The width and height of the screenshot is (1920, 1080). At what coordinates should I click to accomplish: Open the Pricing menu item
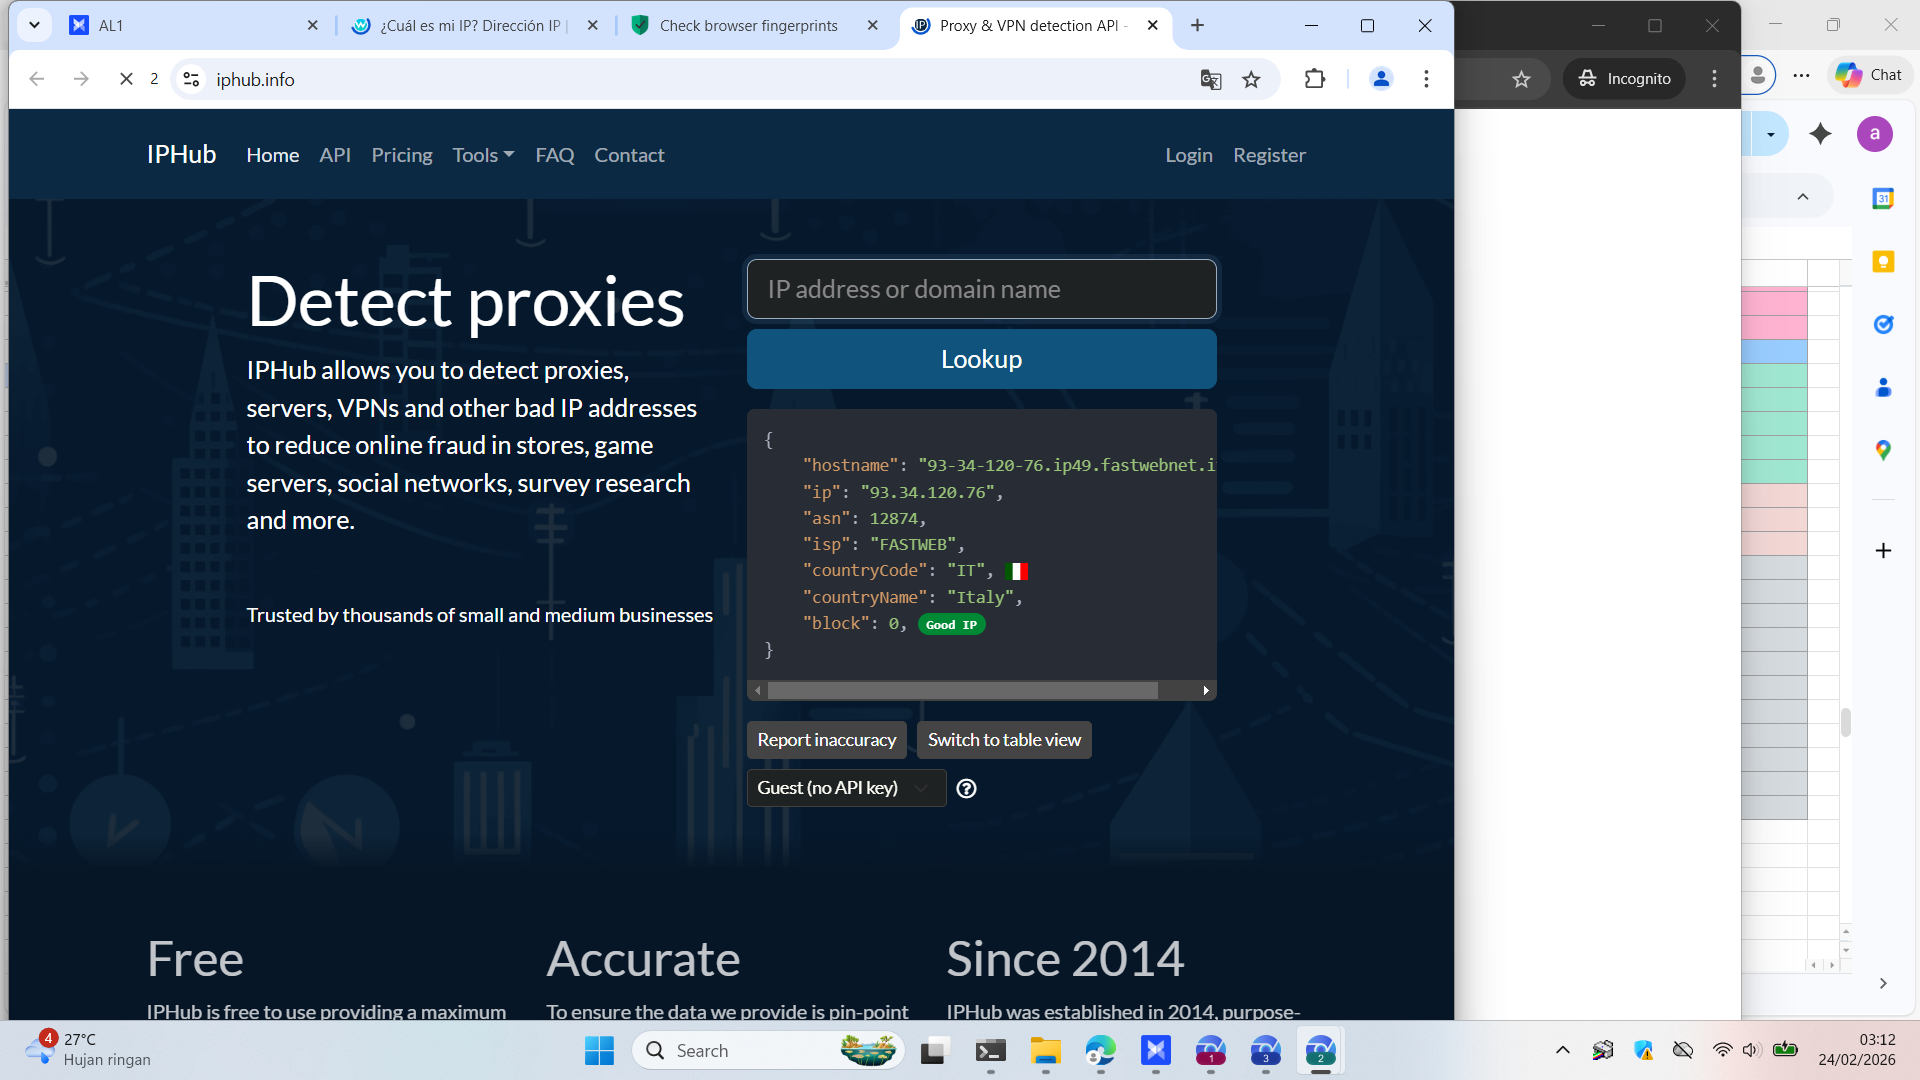coord(401,155)
